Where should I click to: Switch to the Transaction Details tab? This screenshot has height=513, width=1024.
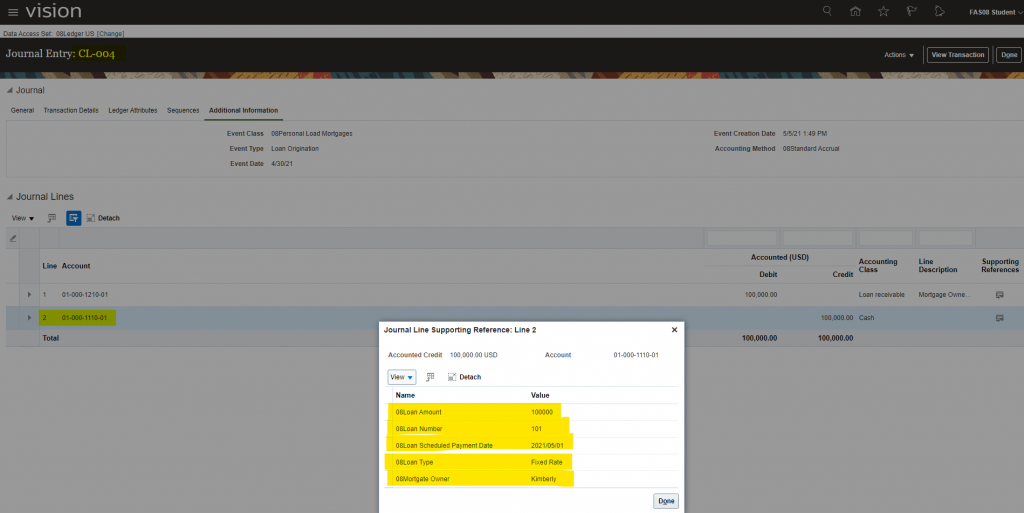70,110
